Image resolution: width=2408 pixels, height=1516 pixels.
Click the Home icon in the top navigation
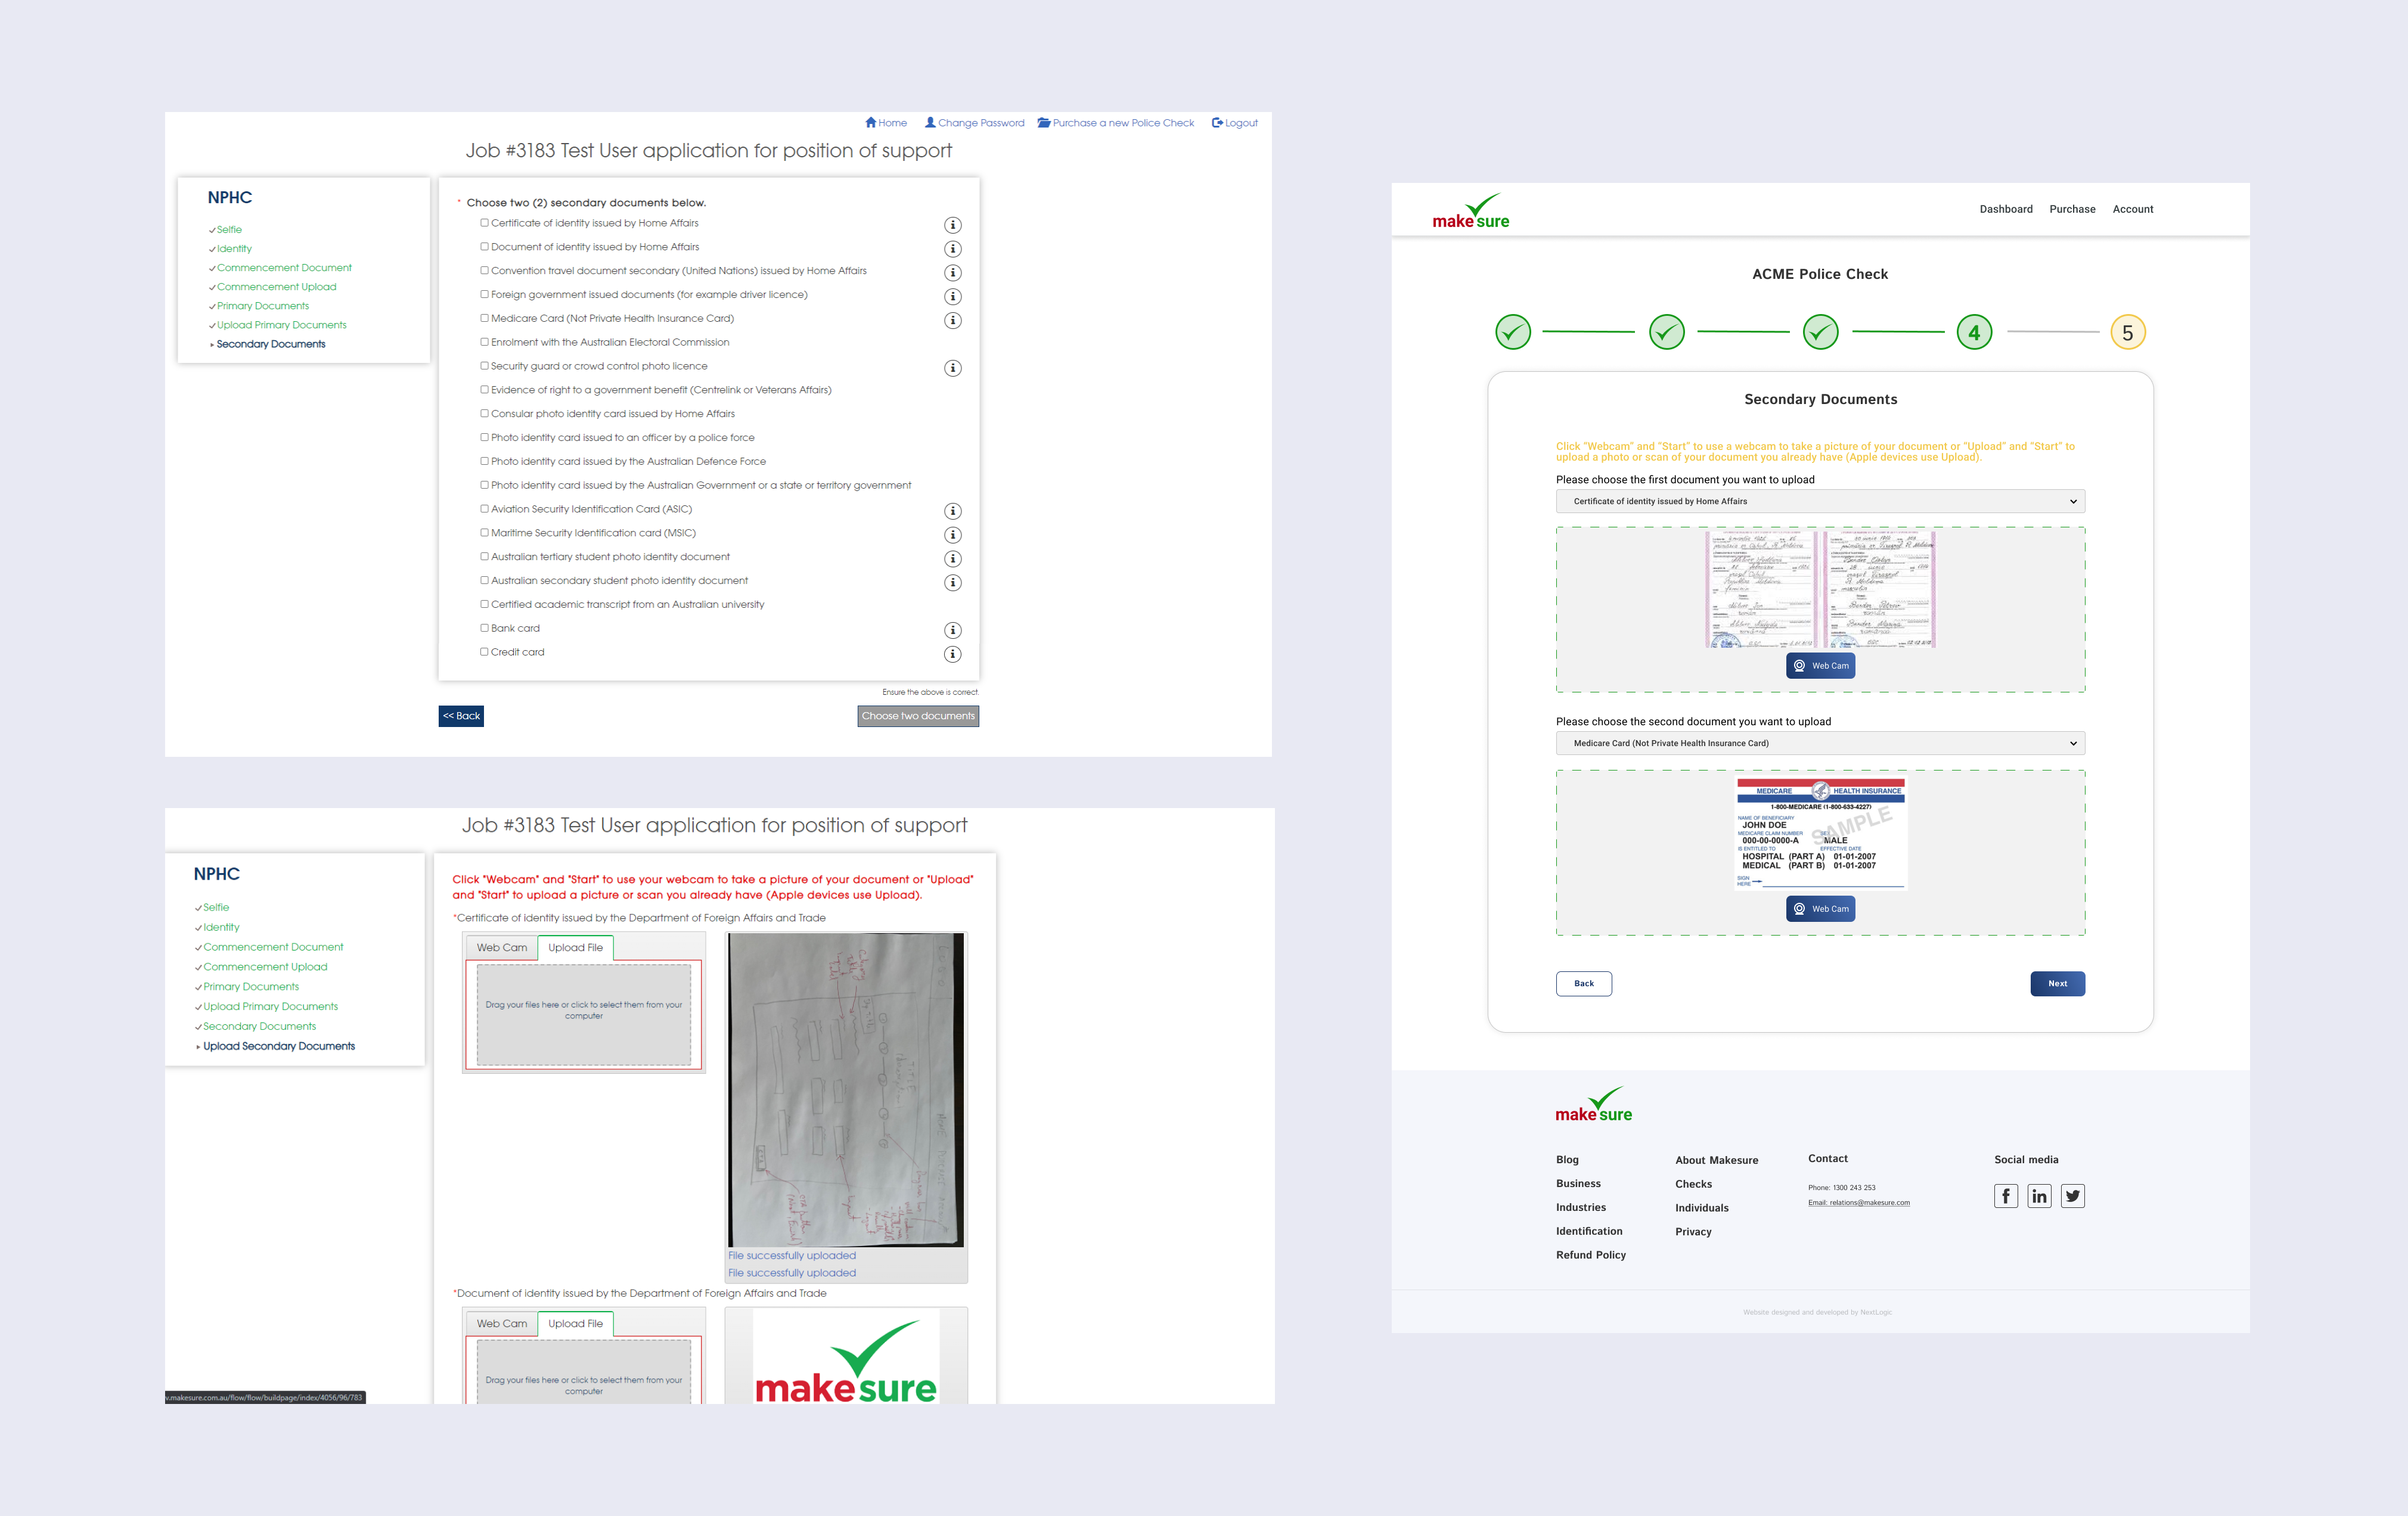(871, 122)
